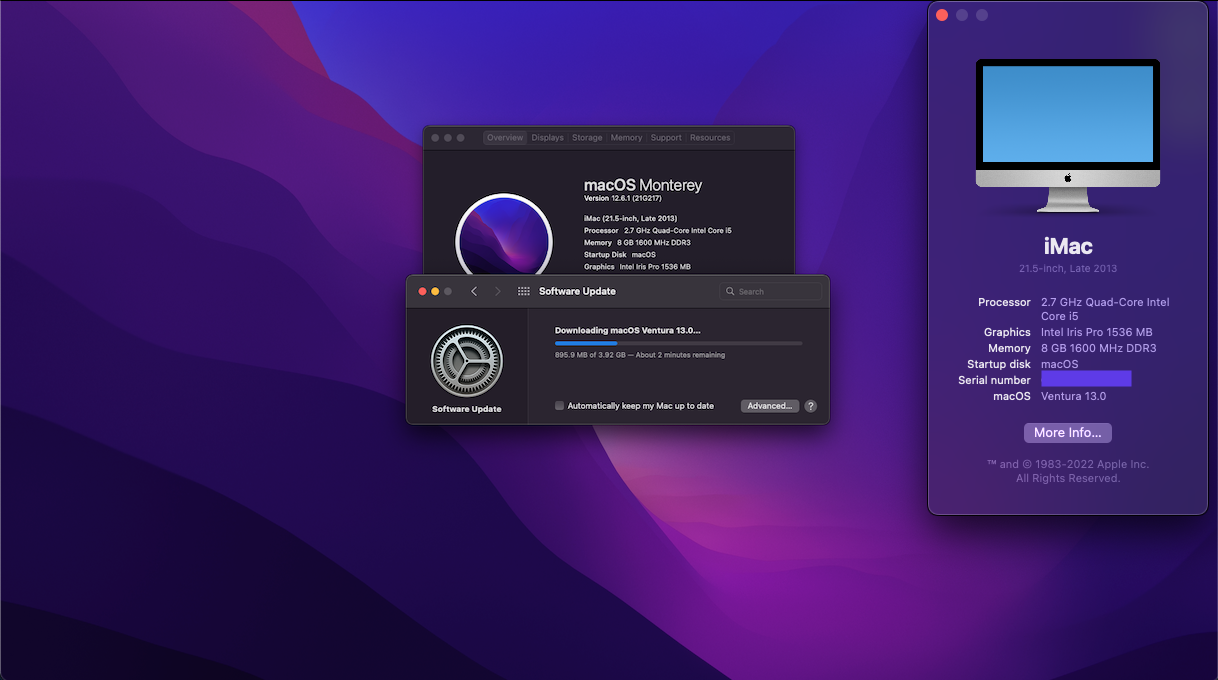The width and height of the screenshot is (1218, 680).
Task: Open the Storage tab
Action: [587, 138]
